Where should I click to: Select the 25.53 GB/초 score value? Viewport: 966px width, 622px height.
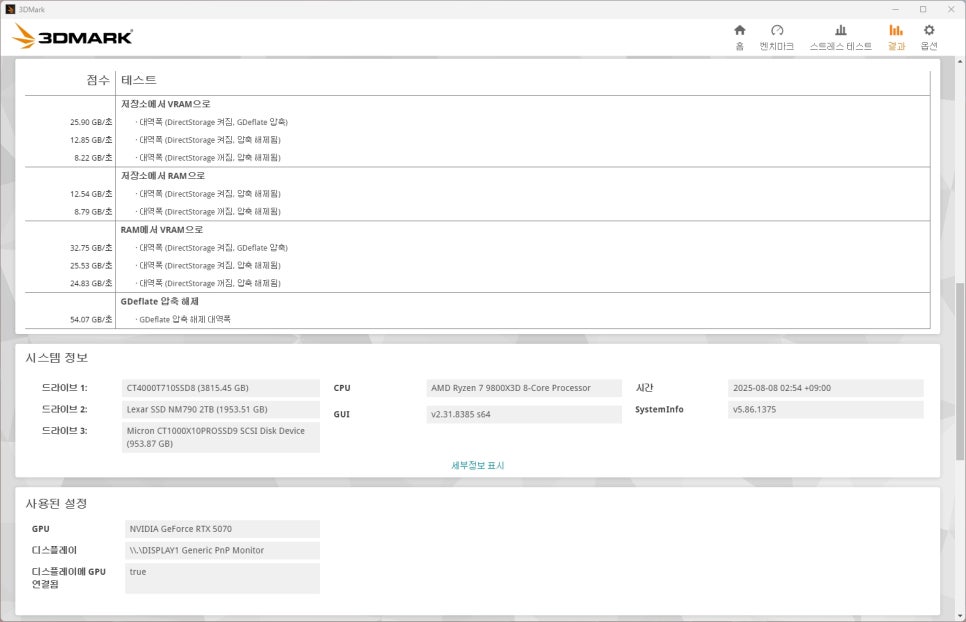pos(91,266)
